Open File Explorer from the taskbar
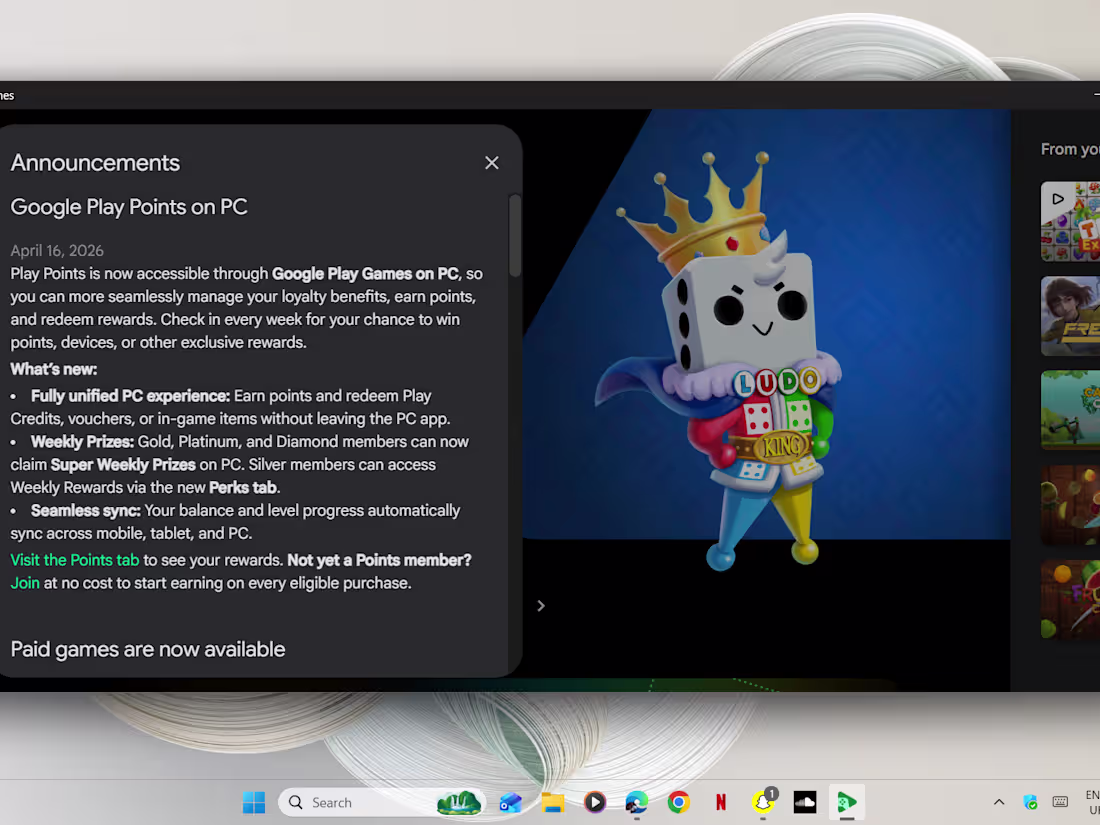Viewport: 1100px width, 825px height. [553, 803]
